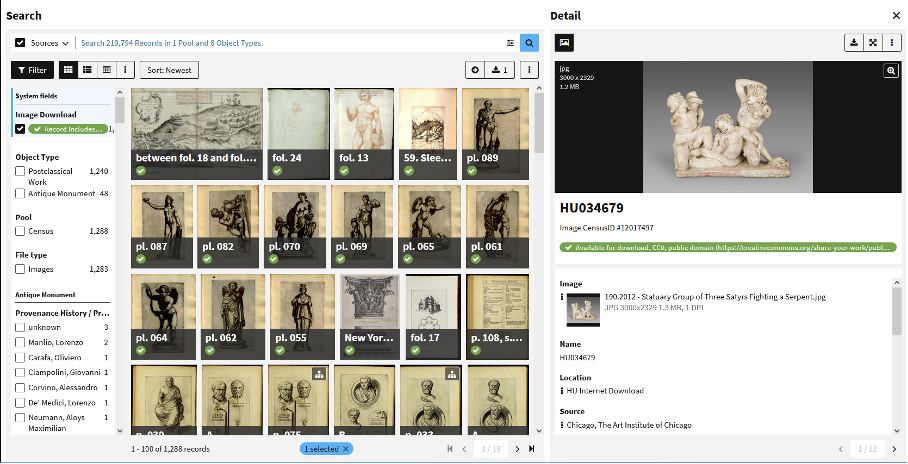This screenshot has width=908, height=464.
Task: Download the image from Detail toolbar
Action: click(x=853, y=43)
